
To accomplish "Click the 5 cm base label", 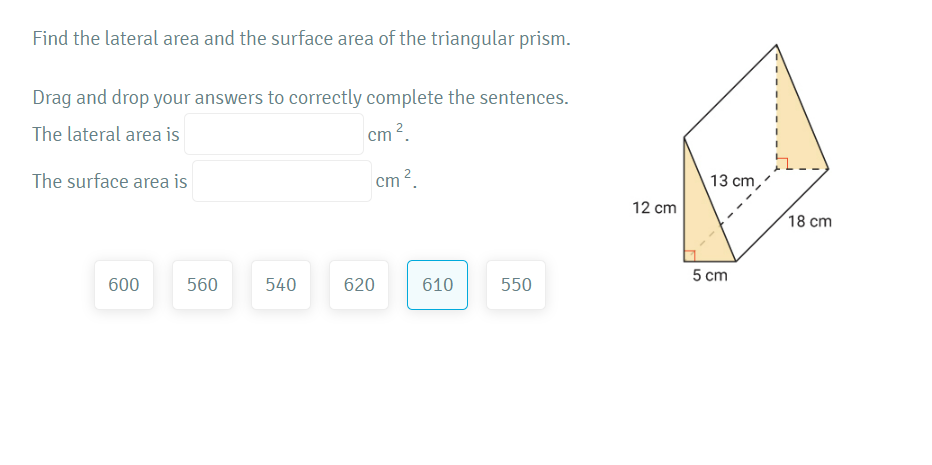I will [x=709, y=275].
